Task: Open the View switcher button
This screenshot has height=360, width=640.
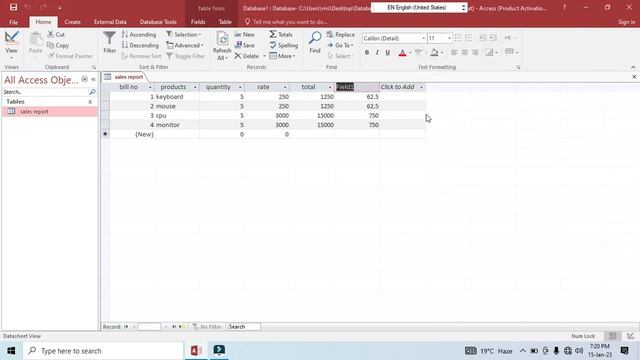Action: point(11,45)
